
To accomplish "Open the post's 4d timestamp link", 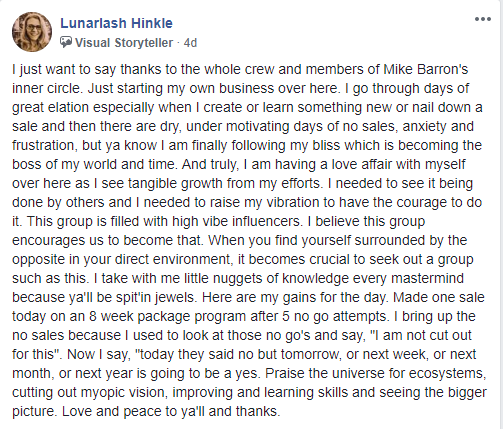I will pyautogui.click(x=190, y=43).
